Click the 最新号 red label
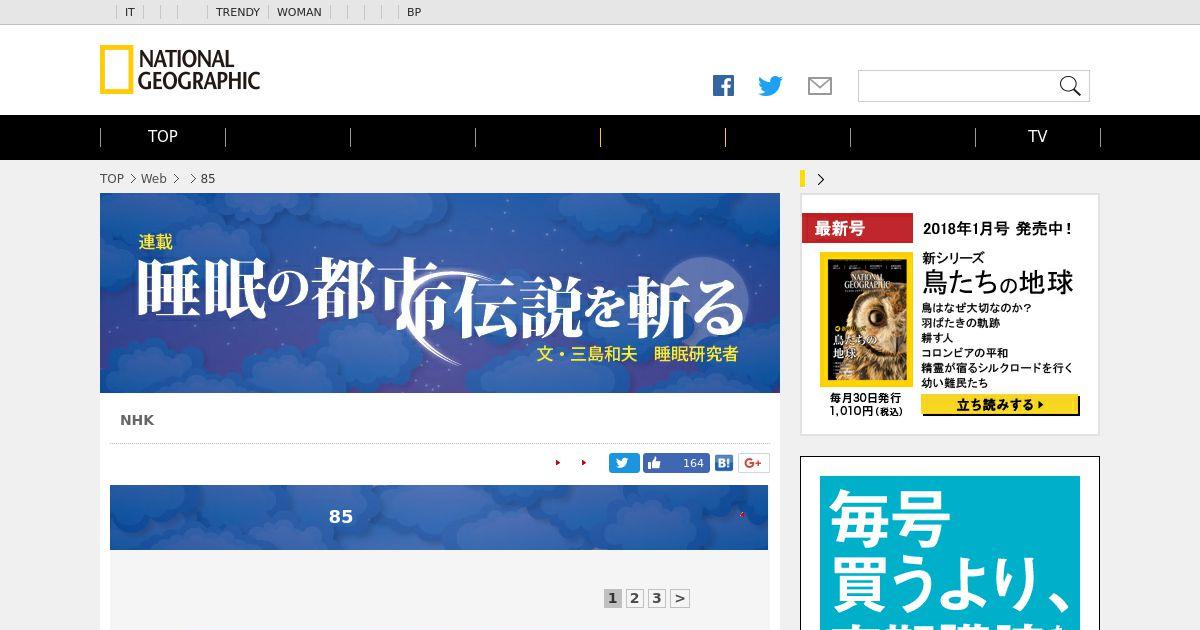 [857, 228]
